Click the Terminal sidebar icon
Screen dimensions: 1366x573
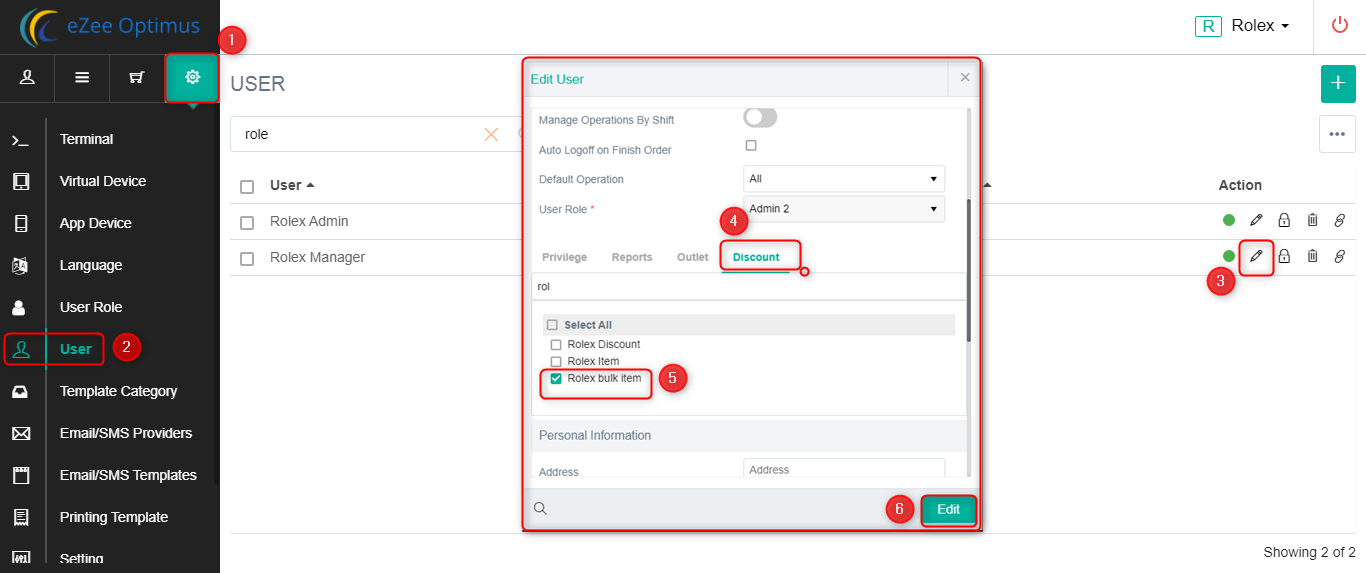(20, 140)
